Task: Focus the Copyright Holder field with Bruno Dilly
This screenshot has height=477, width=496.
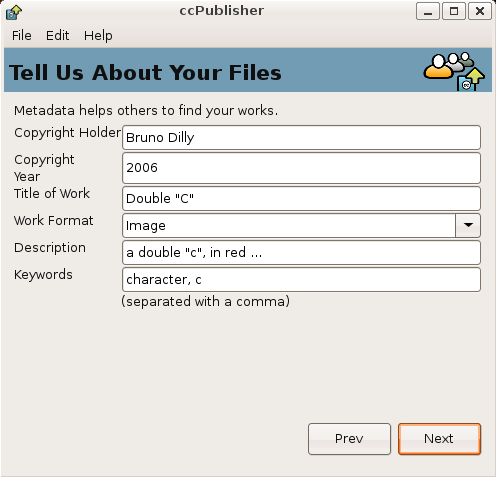Action: (301, 137)
